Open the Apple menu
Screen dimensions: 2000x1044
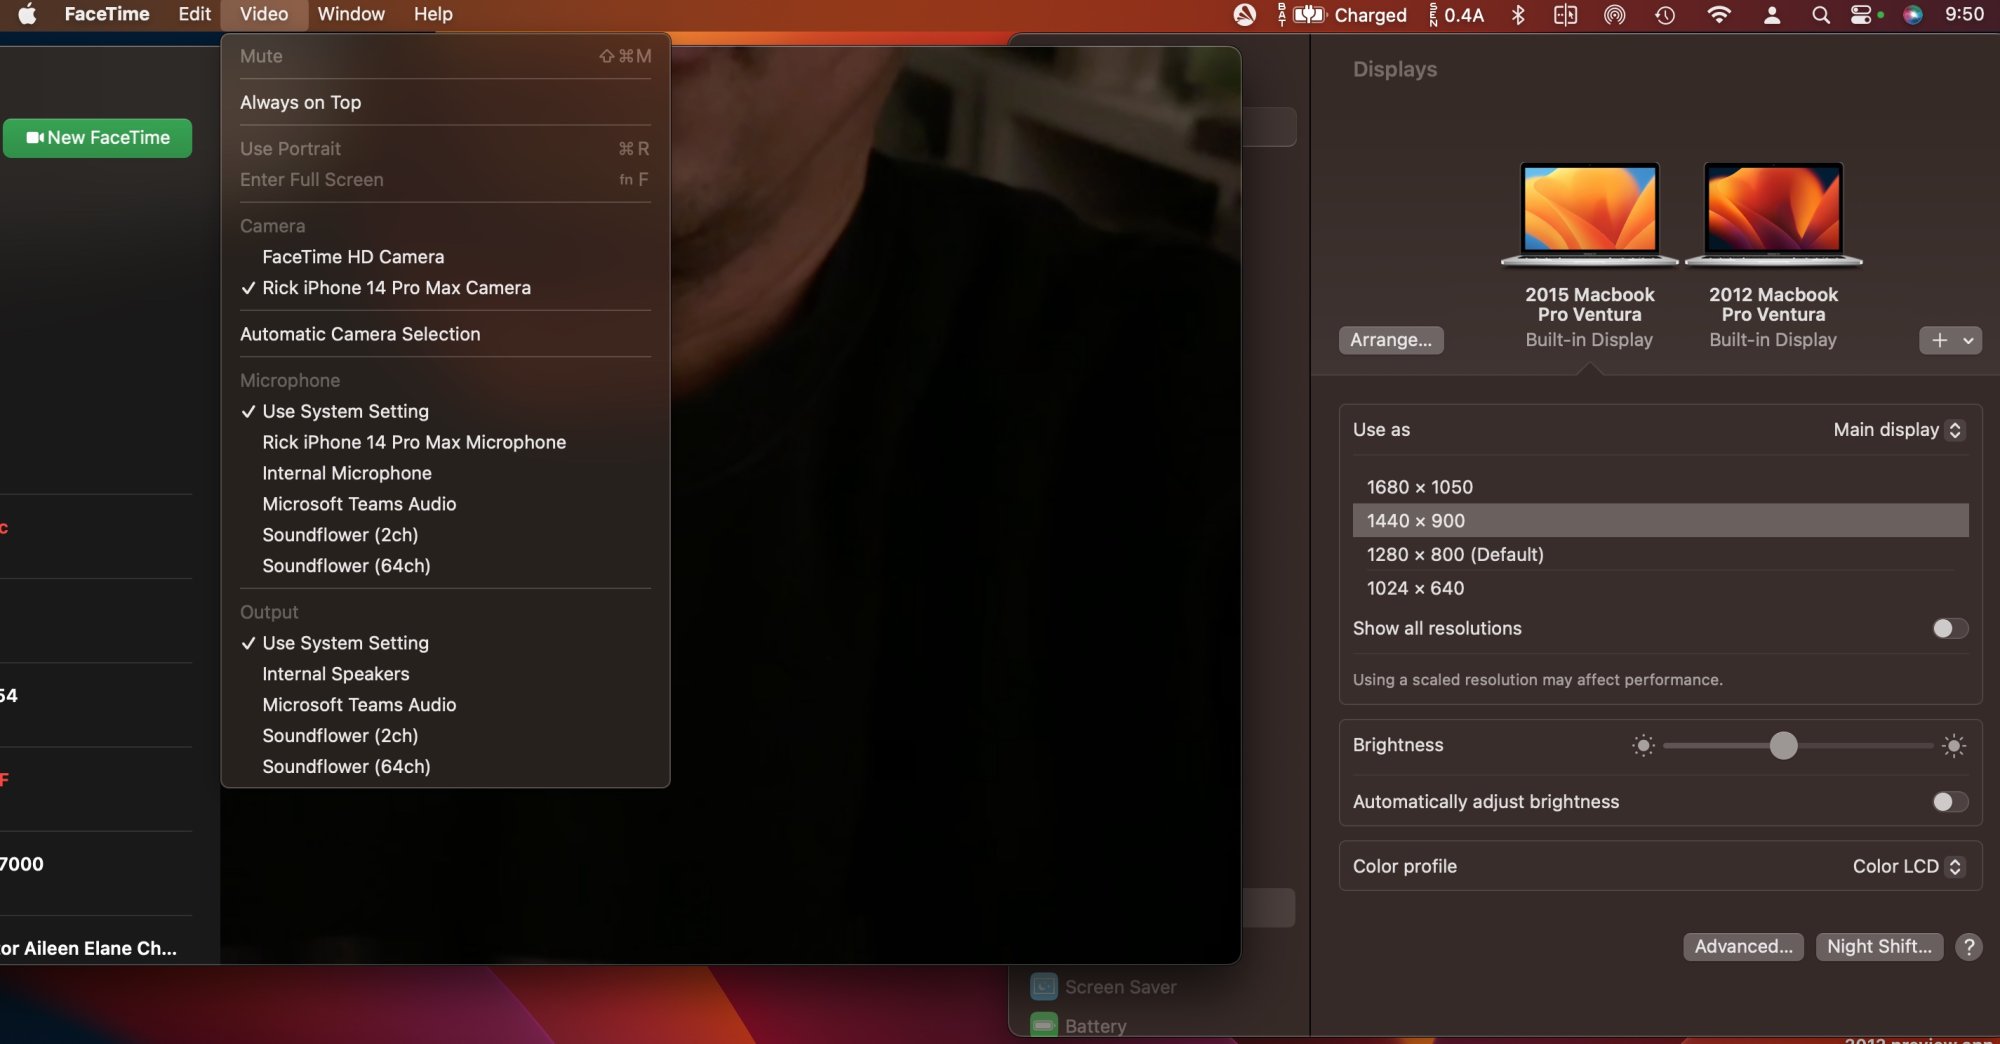27,14
